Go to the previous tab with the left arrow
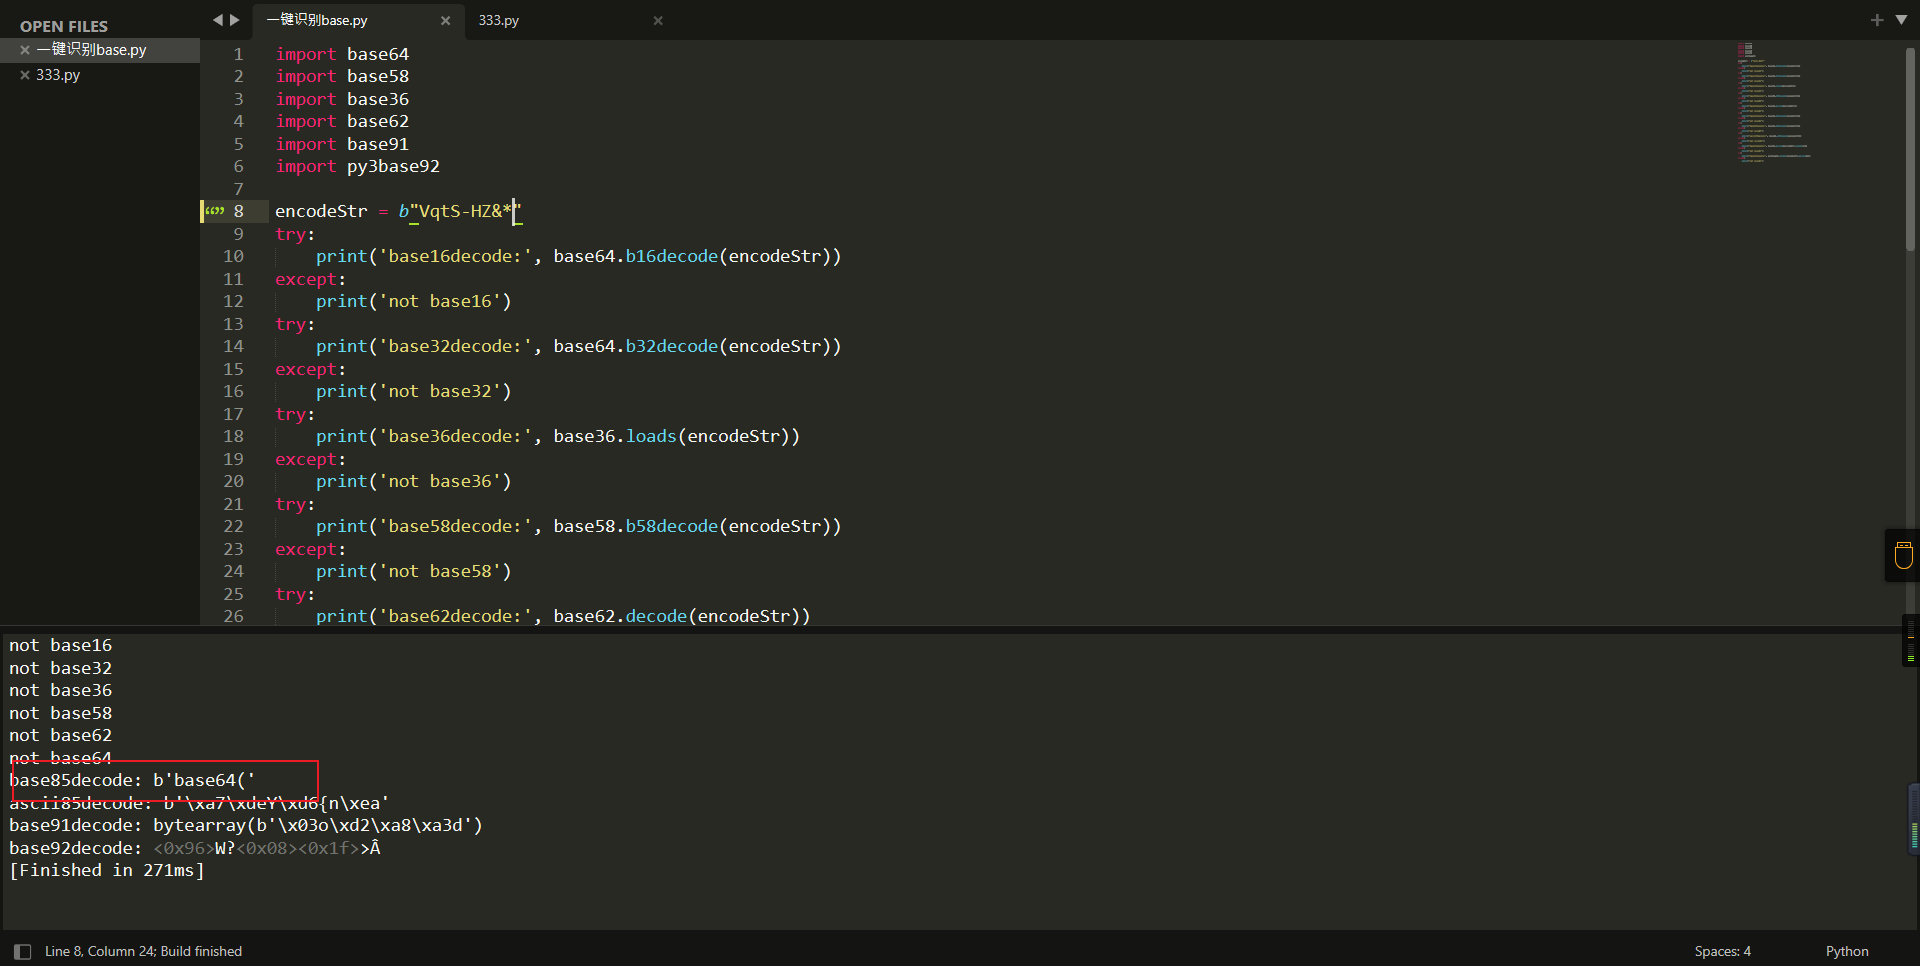This screenshot has width=1920, height=966. coord(217,20)
